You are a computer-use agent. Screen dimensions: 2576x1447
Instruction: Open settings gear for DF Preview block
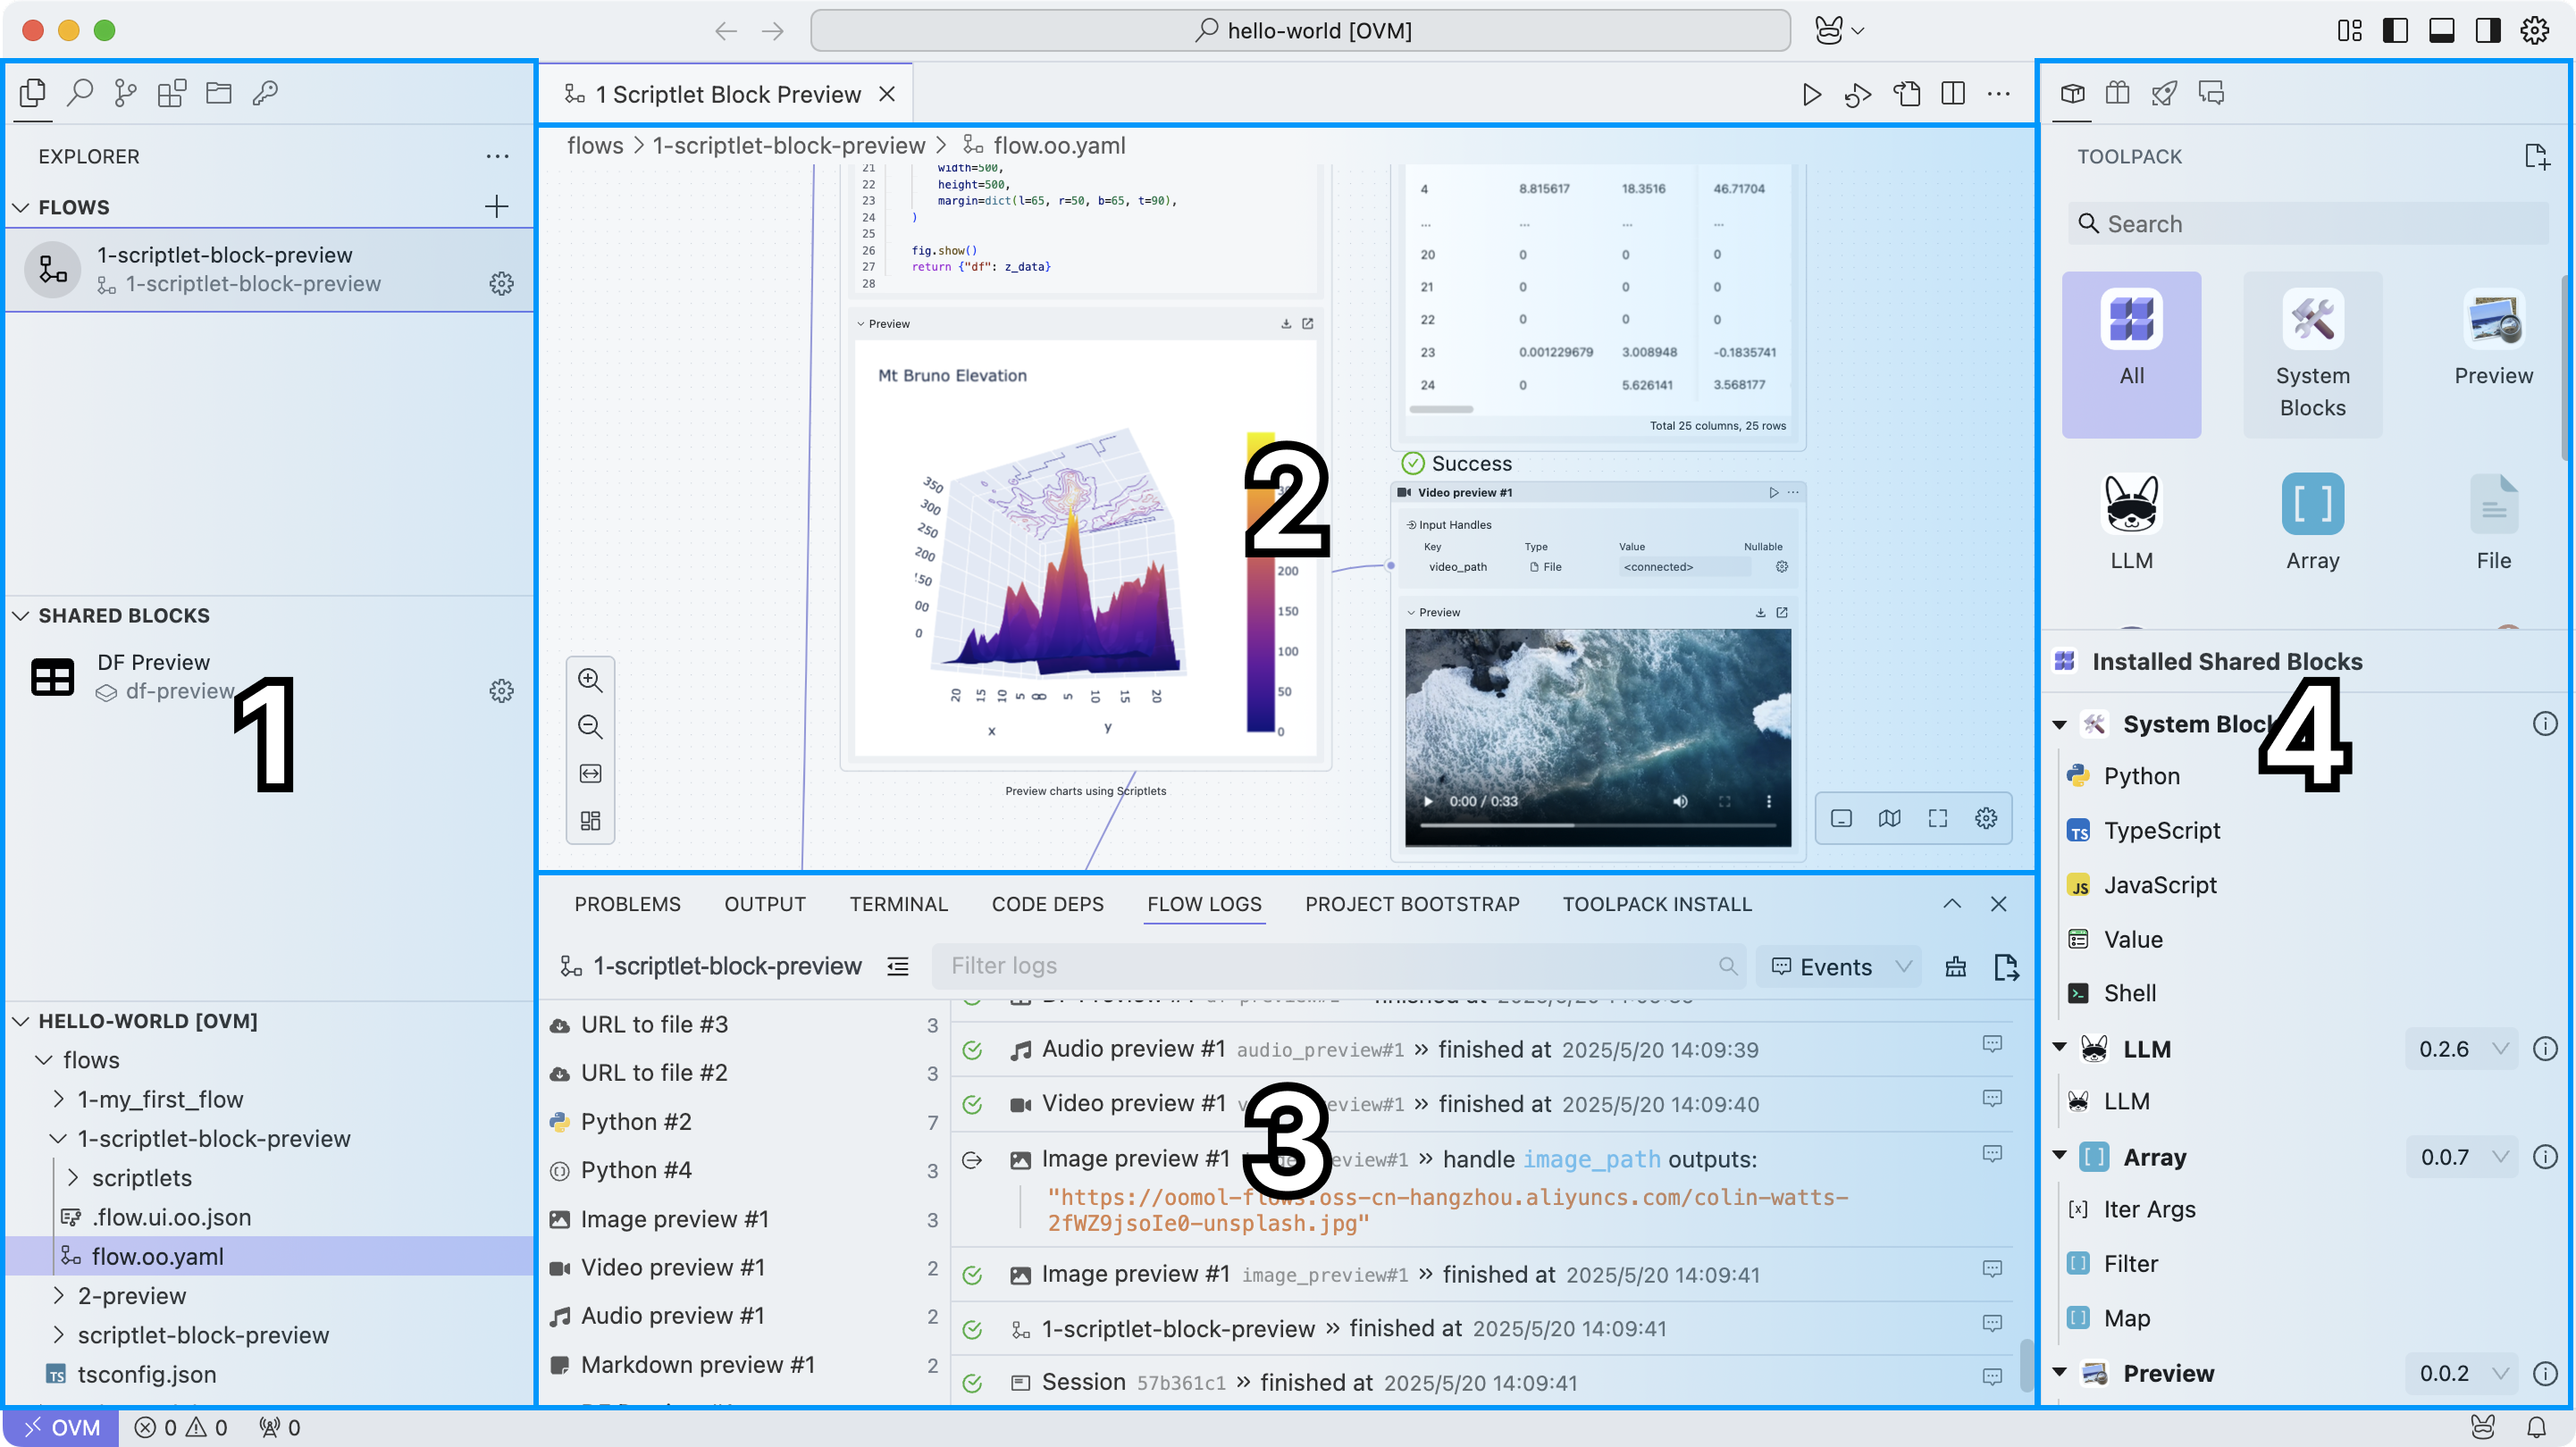tap(501, 690)
